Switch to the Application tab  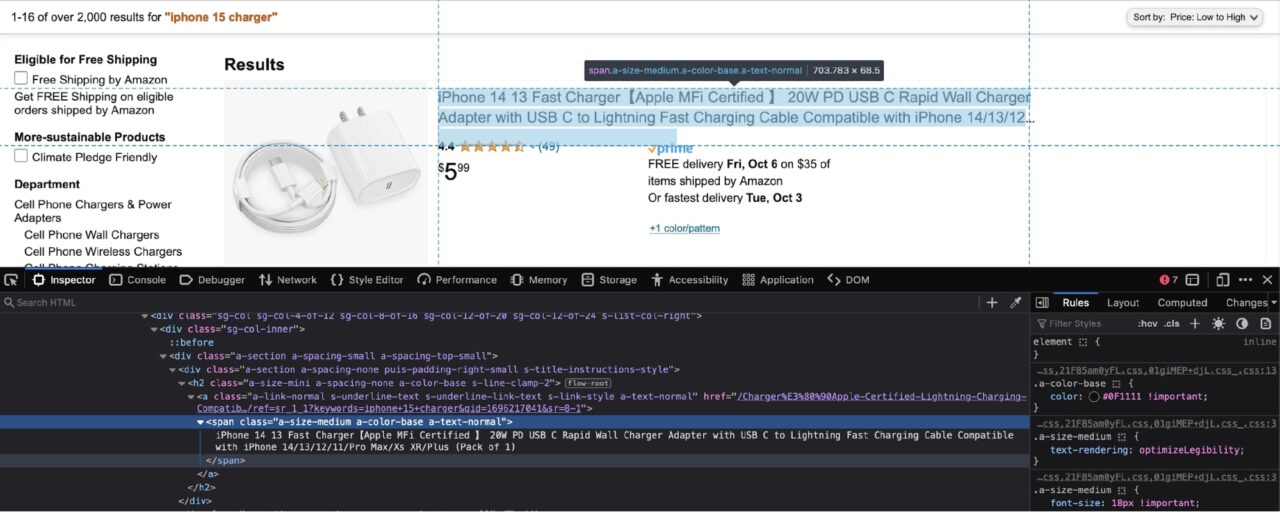tap(776, 280)
